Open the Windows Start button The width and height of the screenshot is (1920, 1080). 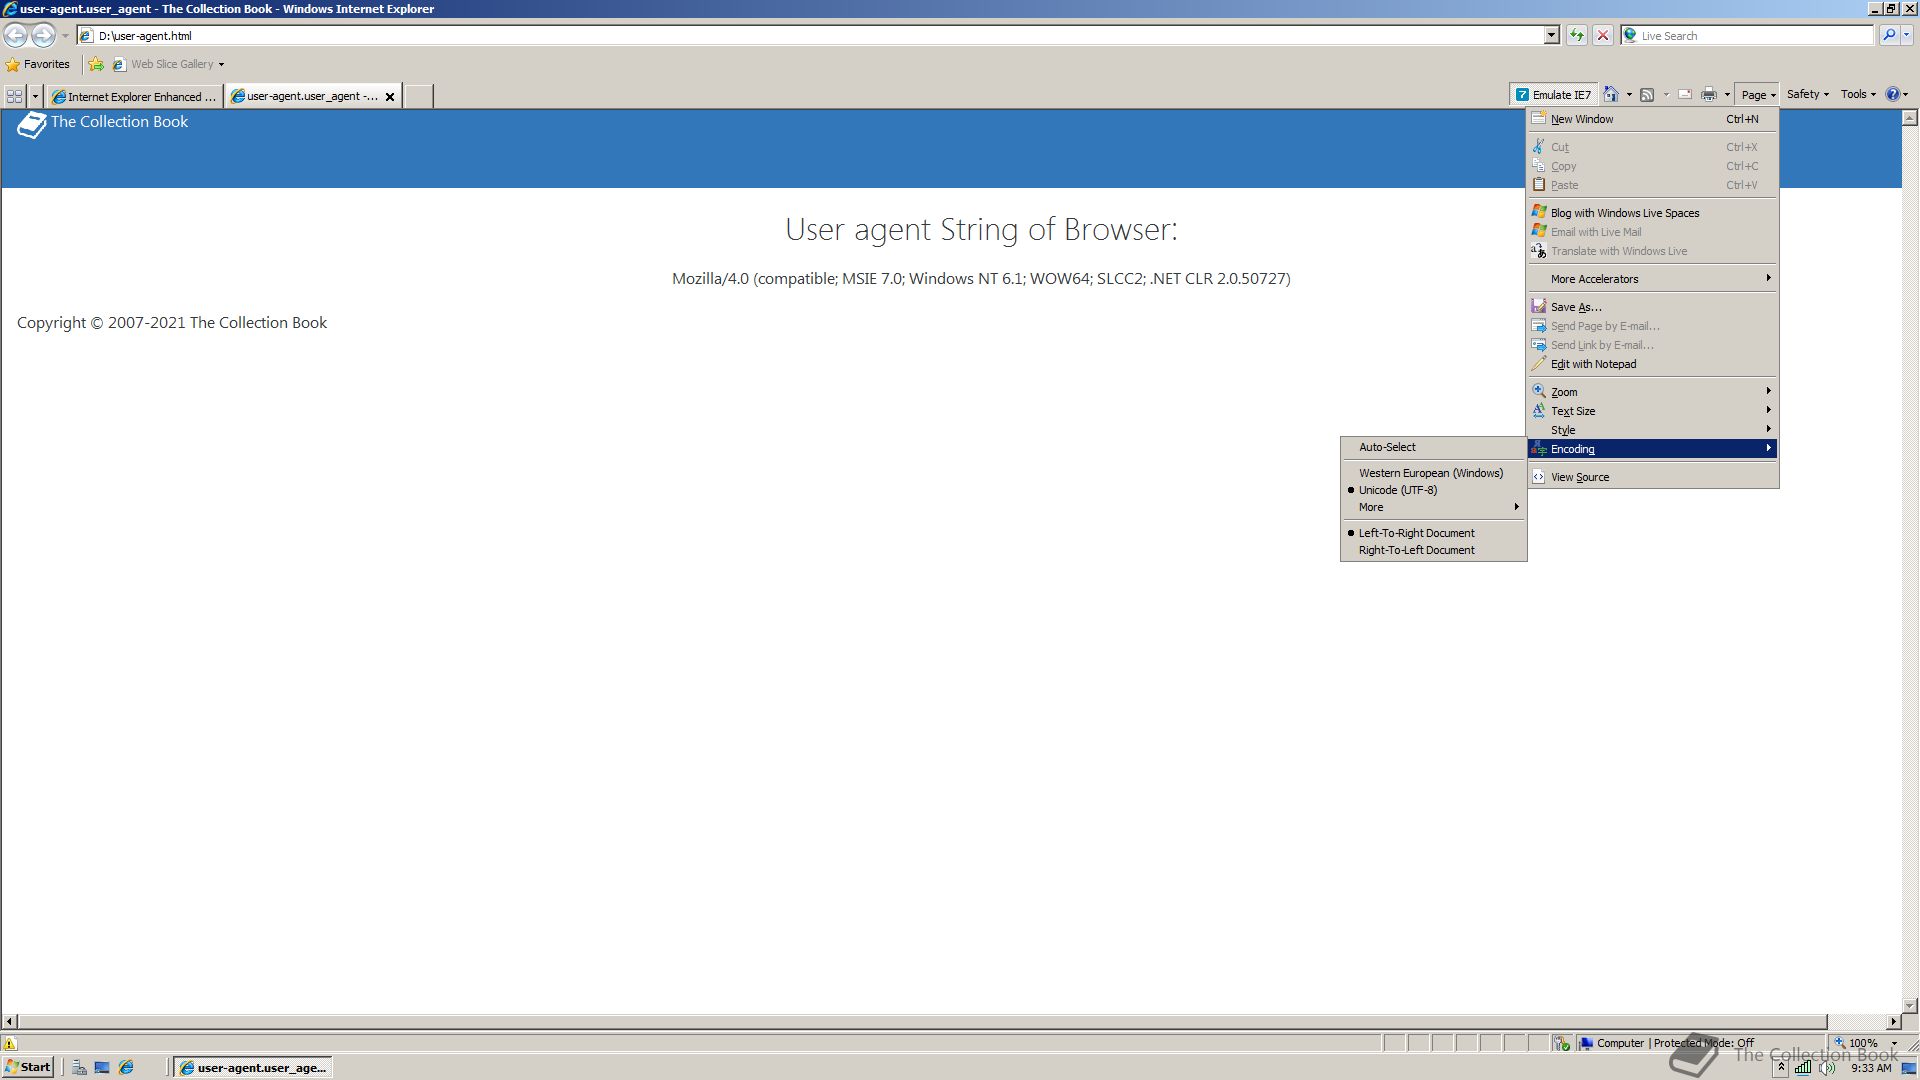[28, 1067]
